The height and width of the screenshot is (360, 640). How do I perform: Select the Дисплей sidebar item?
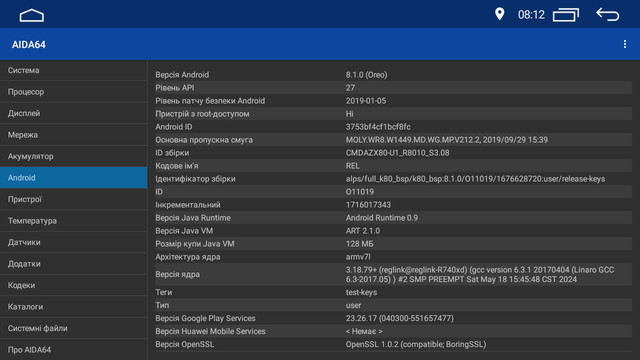73,113
